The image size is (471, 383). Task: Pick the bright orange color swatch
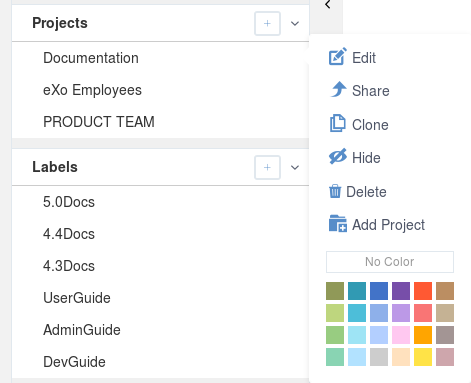pos(423,335)
